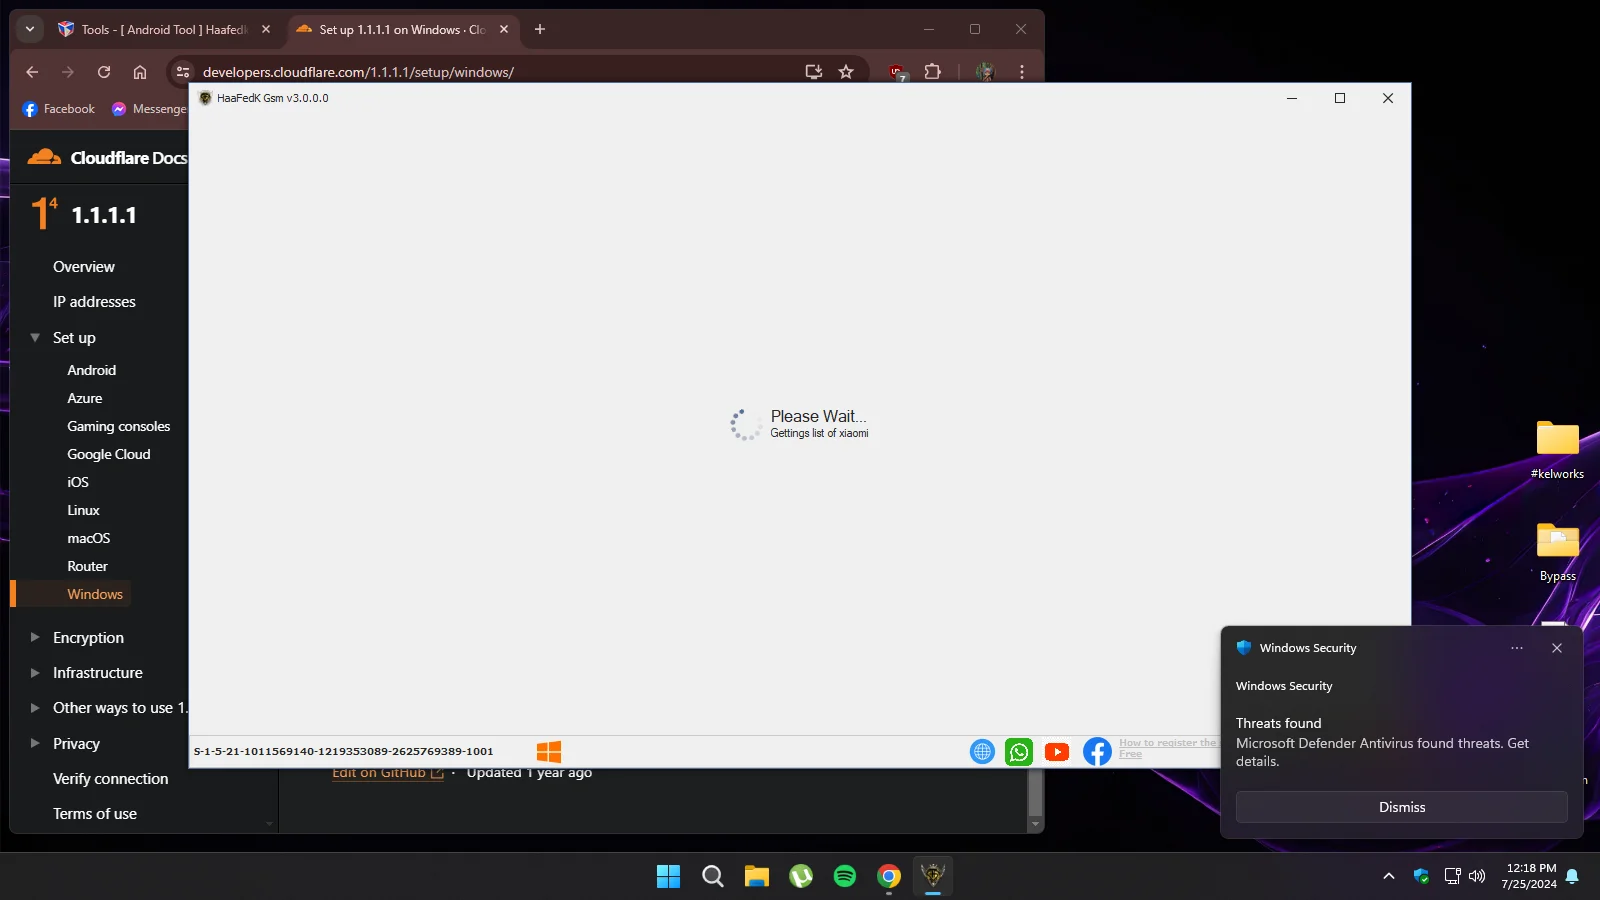Dismiss the Windows Security notification

tap(1402, 807)
